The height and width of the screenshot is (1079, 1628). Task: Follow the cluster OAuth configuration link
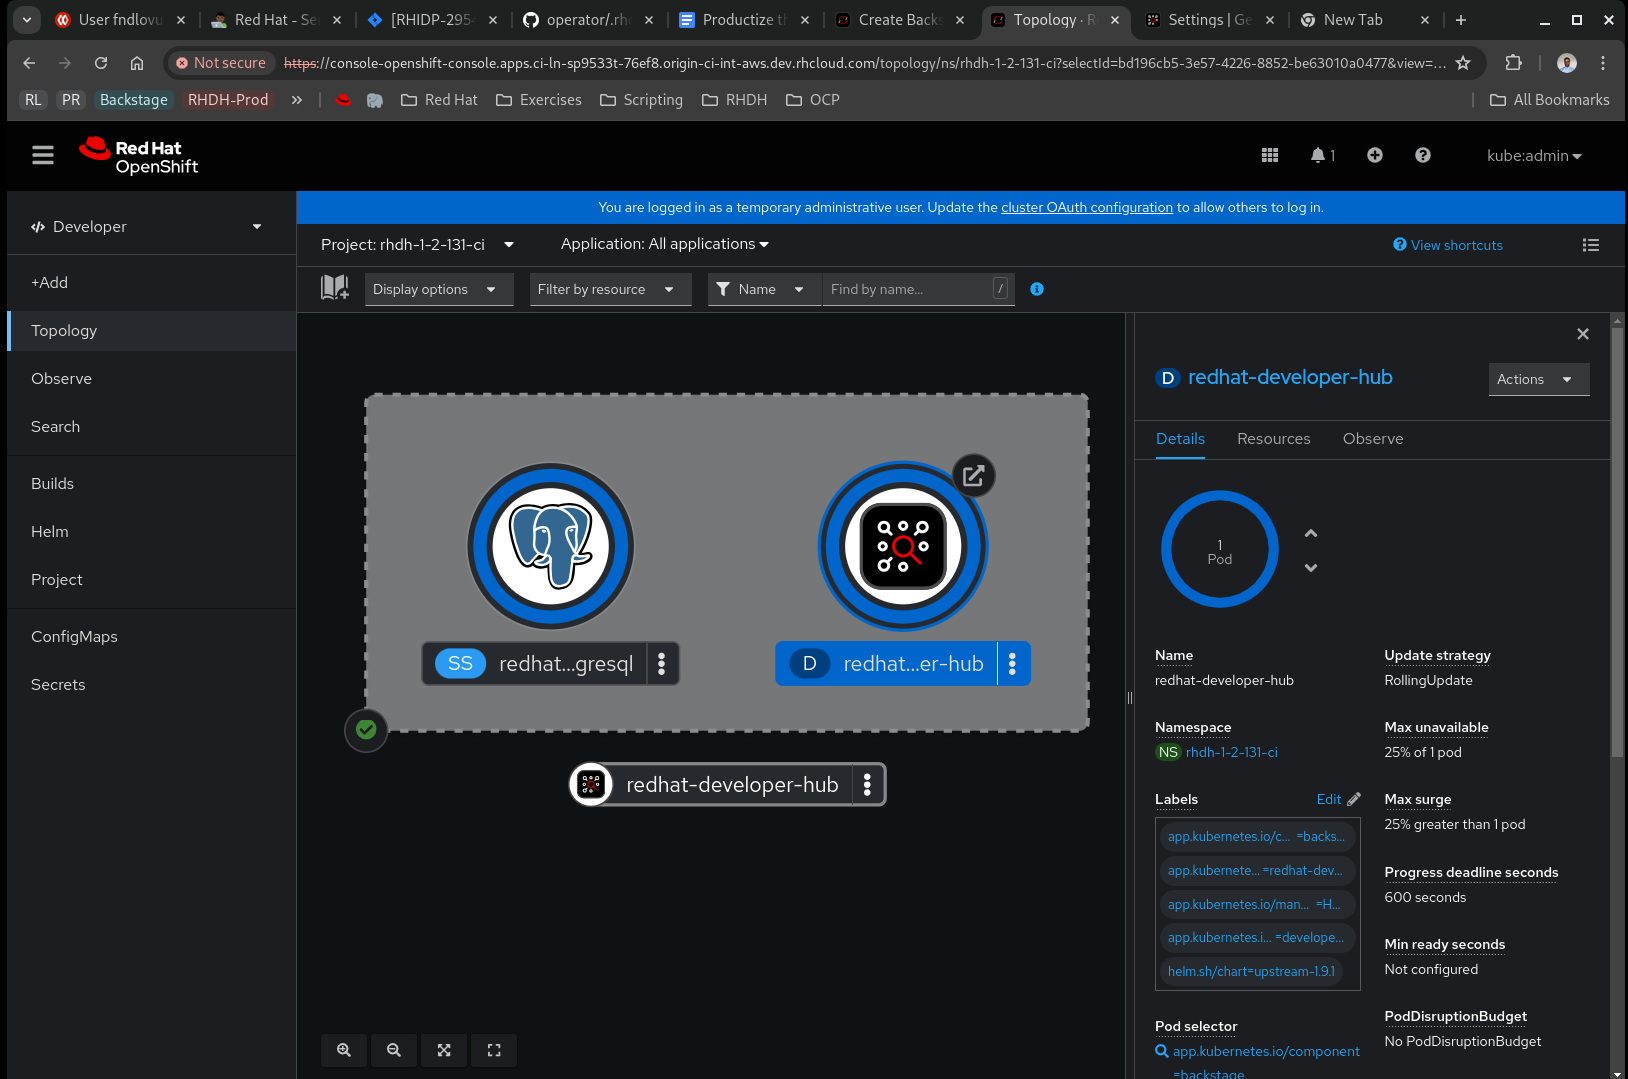click(1087, 207)
